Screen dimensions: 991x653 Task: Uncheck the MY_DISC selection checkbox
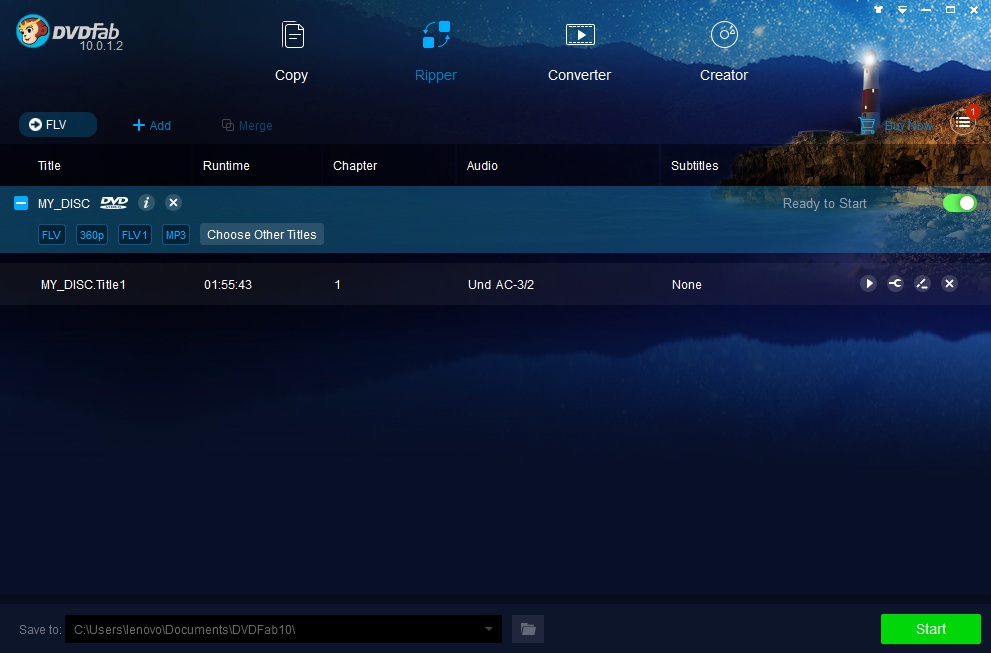tap(21, 203)
